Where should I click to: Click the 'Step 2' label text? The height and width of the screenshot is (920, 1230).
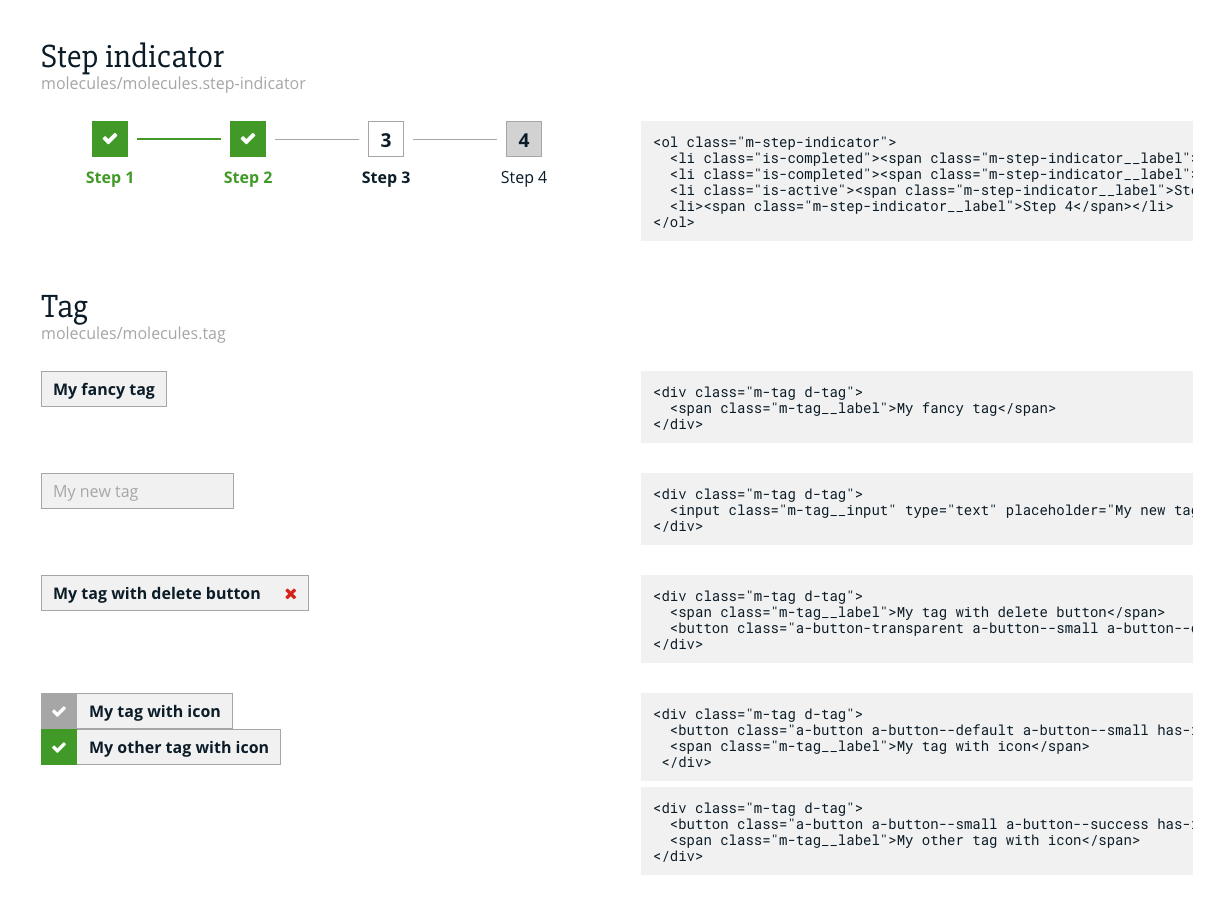pyautogui.click(x=248, y=178)
